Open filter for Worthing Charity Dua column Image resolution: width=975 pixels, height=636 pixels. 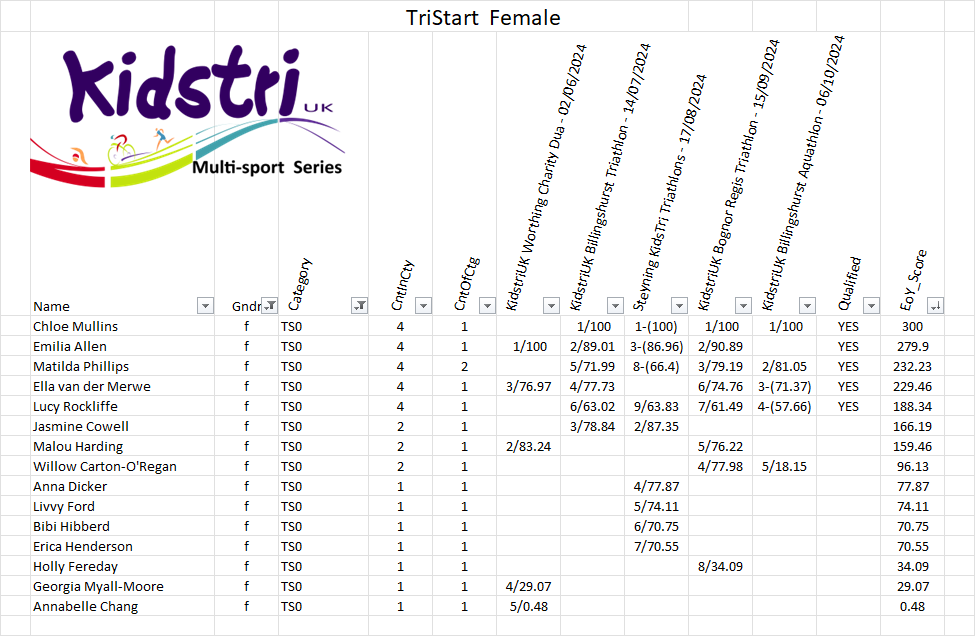coord(550,306)
